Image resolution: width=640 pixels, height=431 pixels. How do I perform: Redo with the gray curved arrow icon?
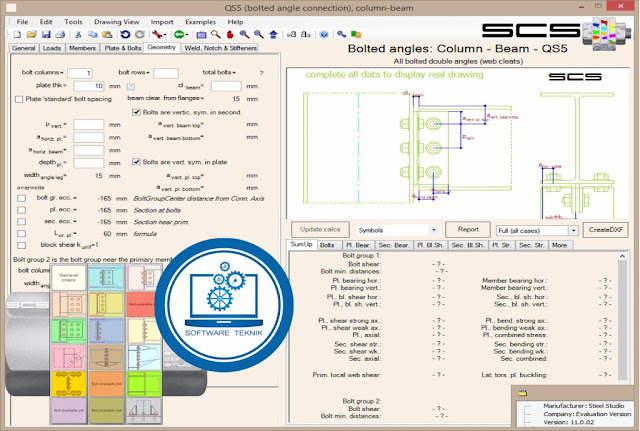[140, 34]
